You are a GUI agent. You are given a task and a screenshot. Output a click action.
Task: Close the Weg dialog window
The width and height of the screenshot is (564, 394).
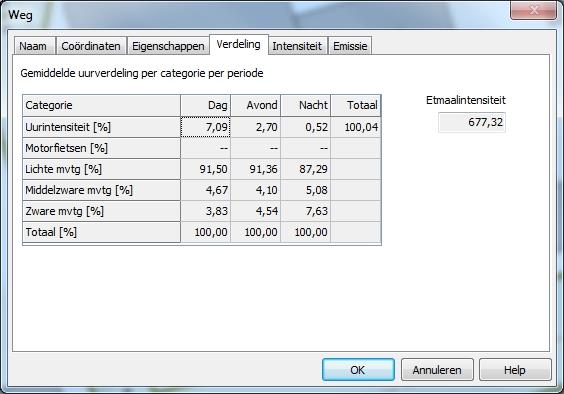click(x=533, y=10)
